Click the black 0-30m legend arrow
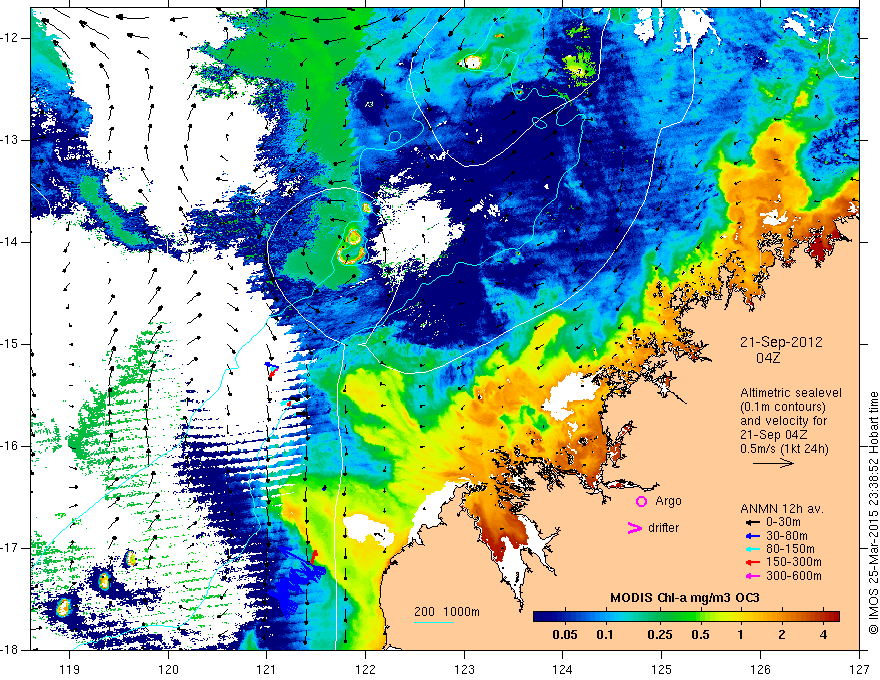The width and height of the screenshot is (880, 680). (752, 523)
